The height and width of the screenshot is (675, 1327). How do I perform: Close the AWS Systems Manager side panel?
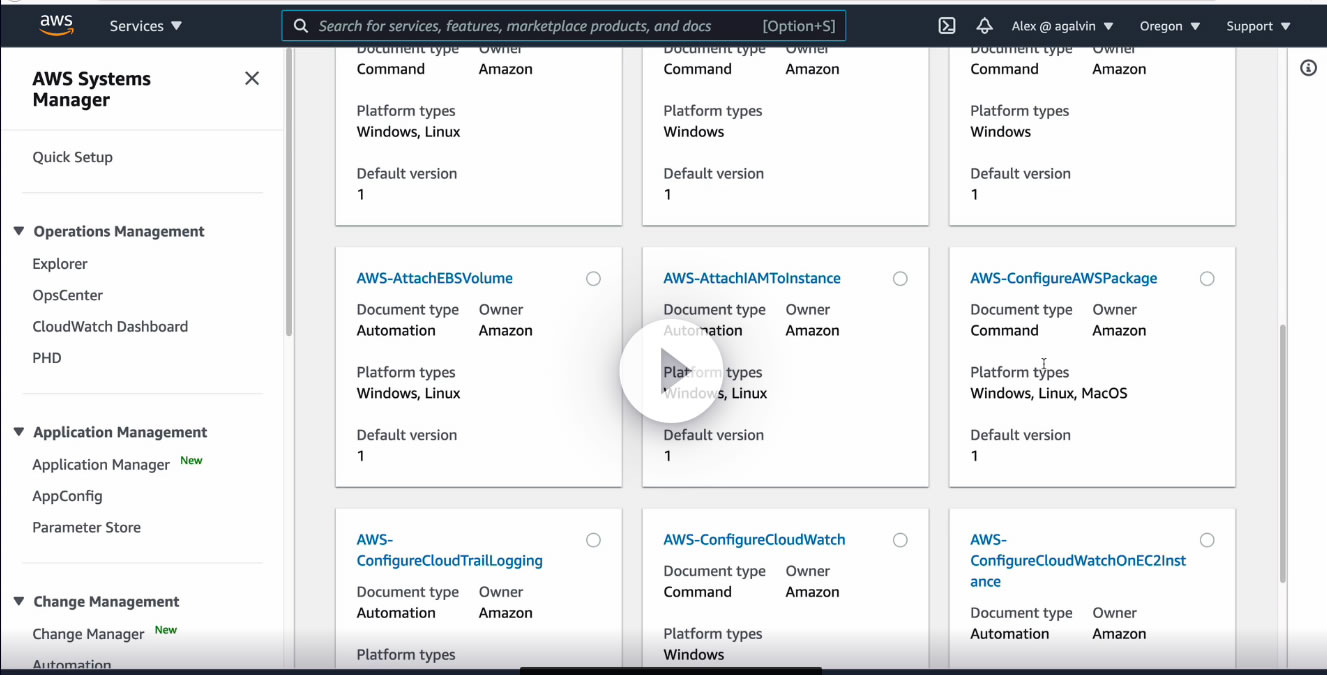coord(252,78)
